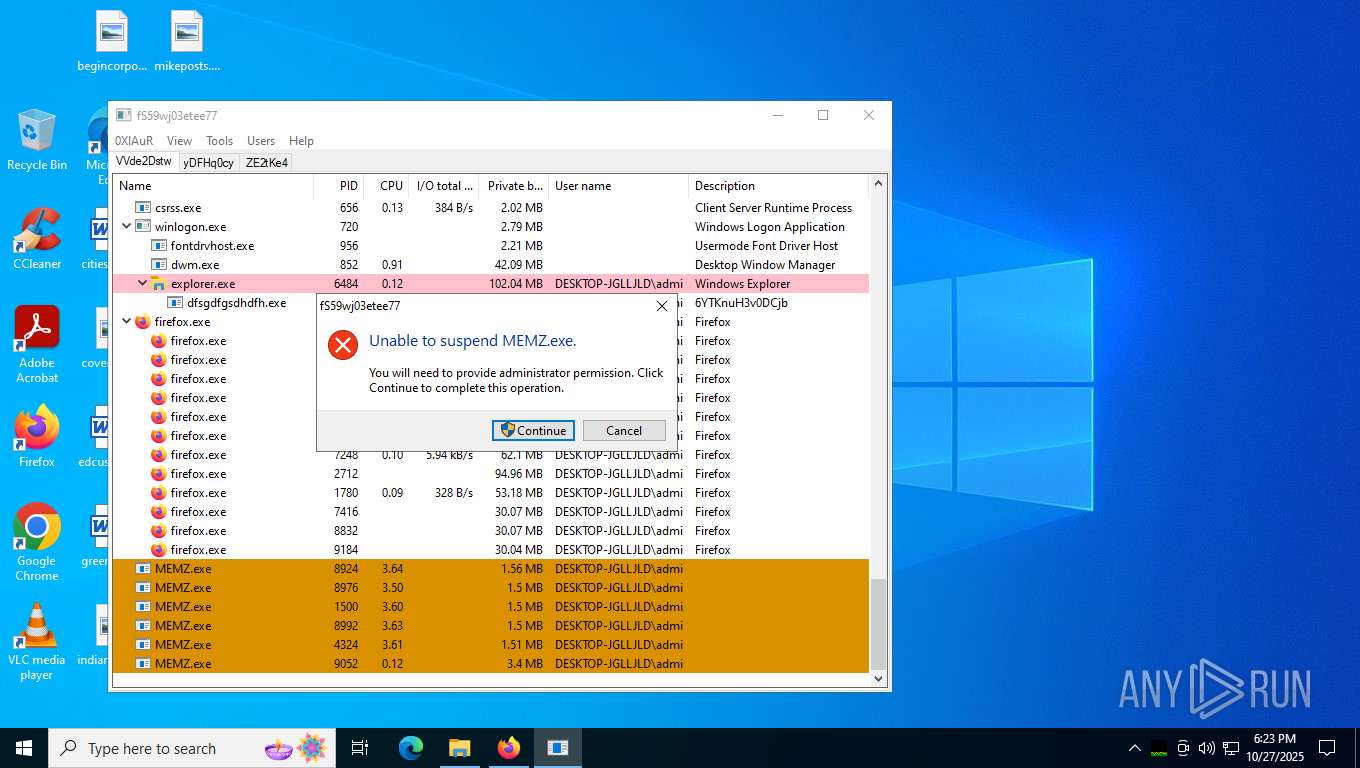1360x768 pixels.
Task: Click the 6YTKnuH3v0DCjb description text
Action: coord(742,303)
